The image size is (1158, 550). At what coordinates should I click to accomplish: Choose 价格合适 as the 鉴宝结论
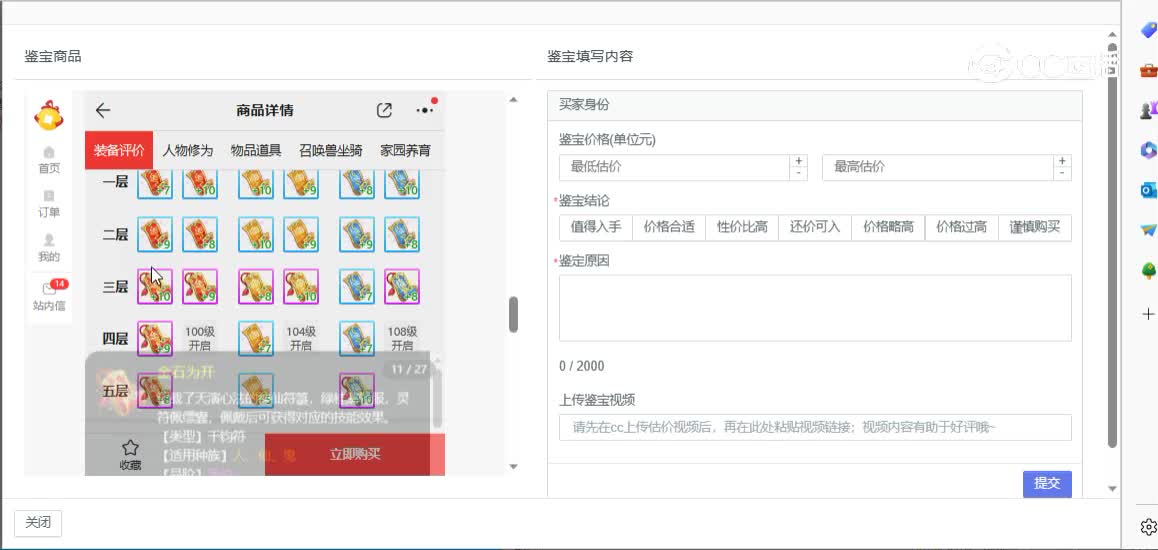pos(669,227)
